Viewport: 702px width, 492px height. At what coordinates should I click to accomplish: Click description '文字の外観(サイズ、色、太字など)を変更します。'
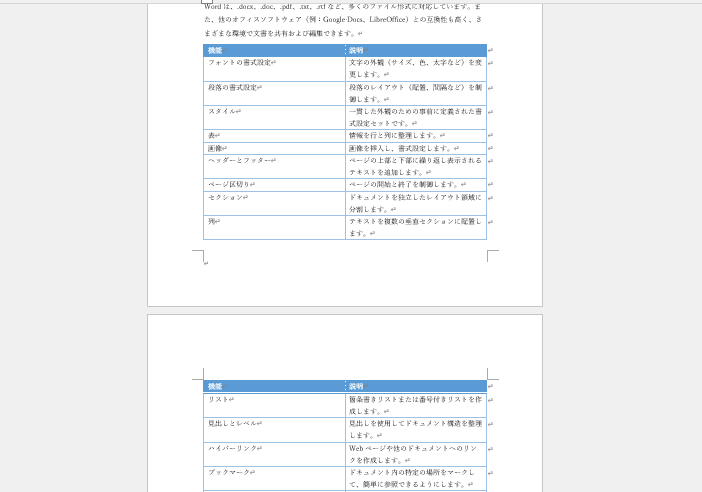(x=415, y=68)
